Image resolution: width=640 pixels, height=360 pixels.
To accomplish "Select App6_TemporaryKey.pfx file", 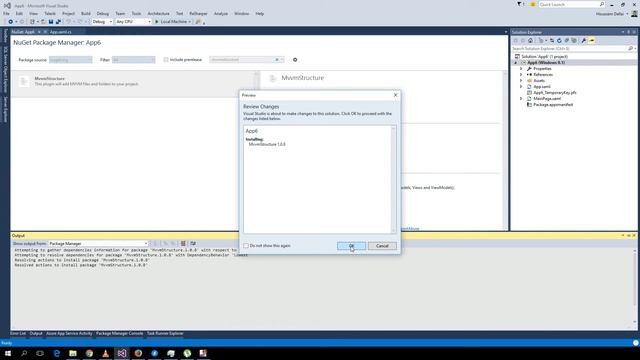I will click(x=555, y=93).
